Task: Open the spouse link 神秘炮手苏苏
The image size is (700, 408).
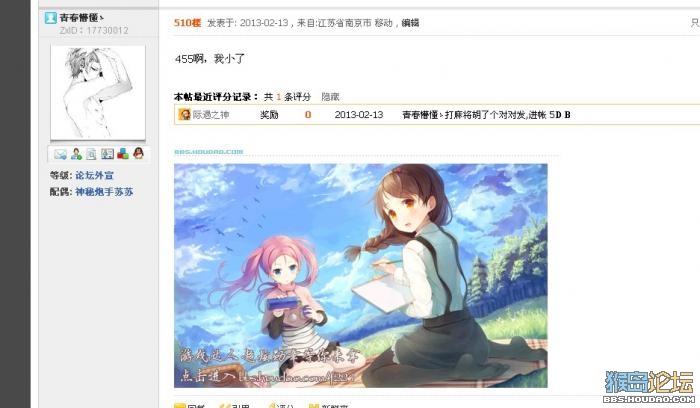Action: coord(104,192)
